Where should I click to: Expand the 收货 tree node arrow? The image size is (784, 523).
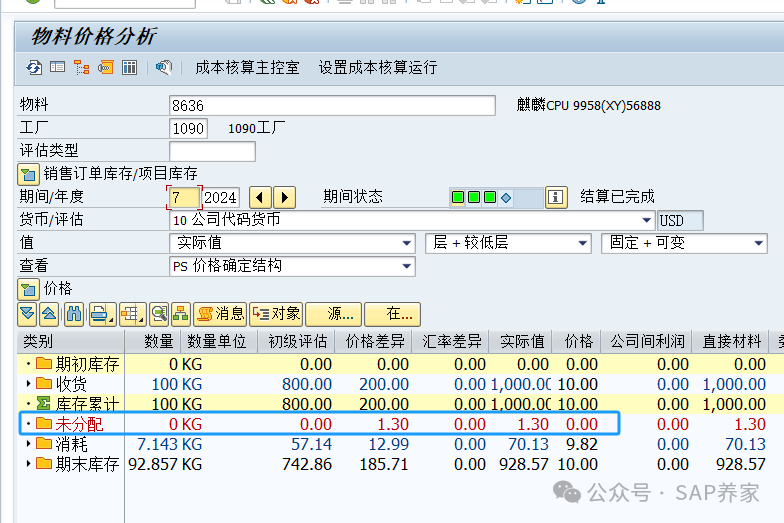28,384
